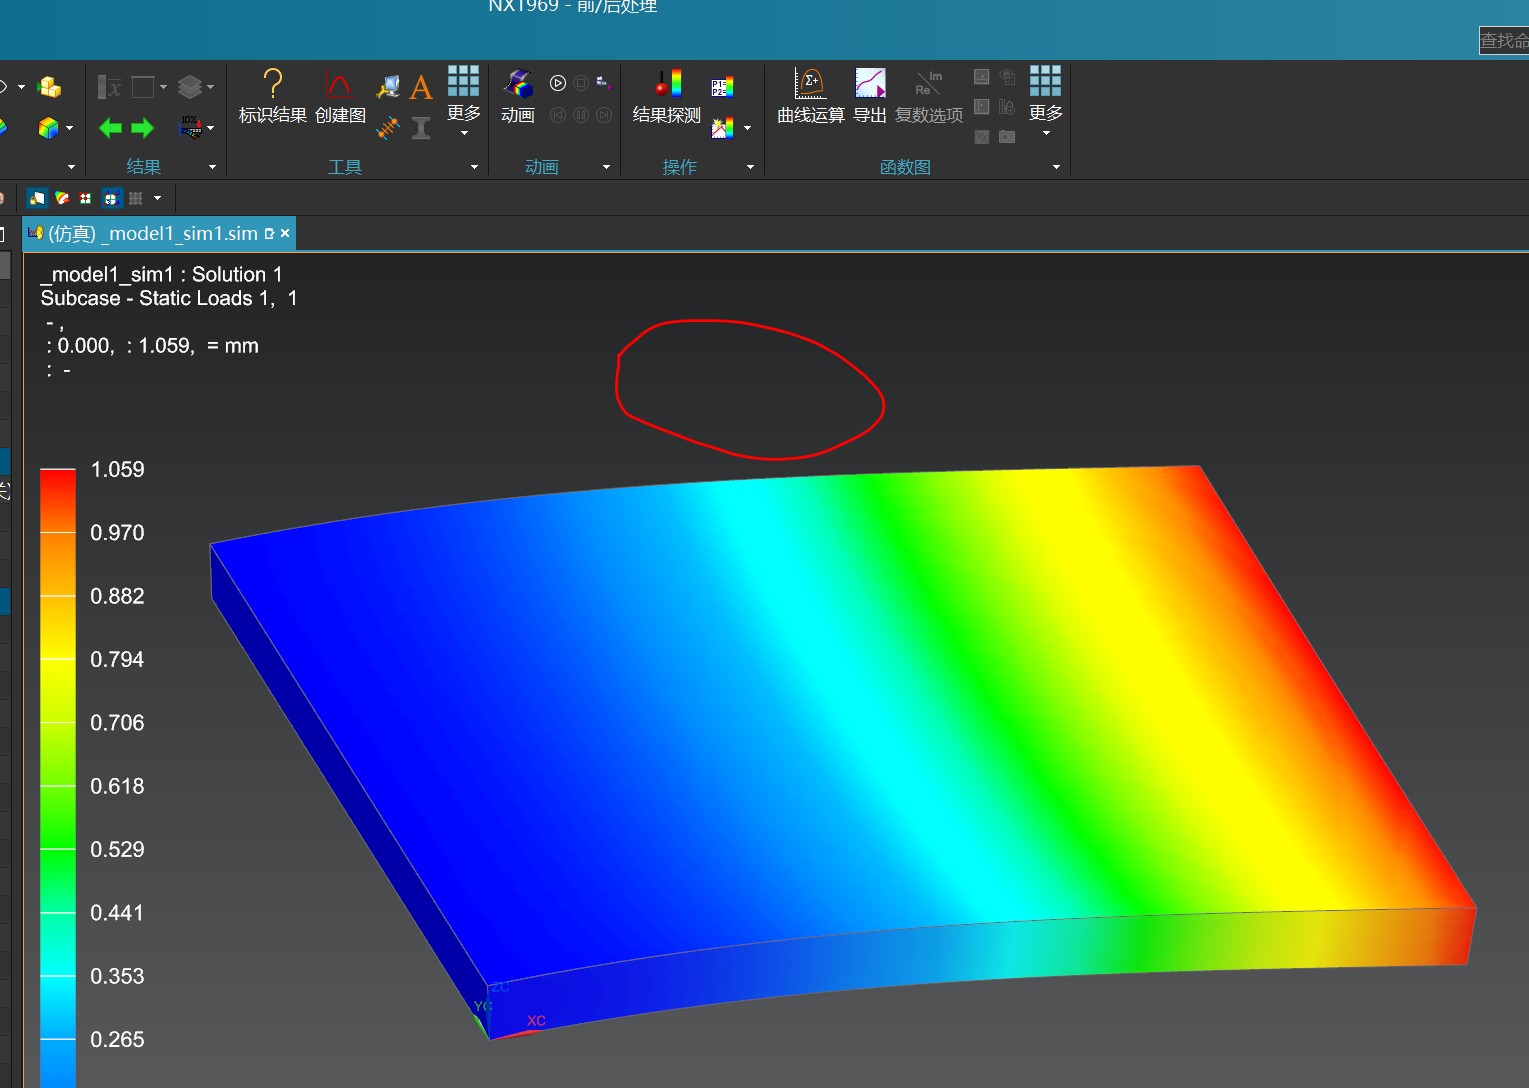This screenshot has width=1529, height=1088.
Task: Play the animation
Action: click(x=558, y=83)
